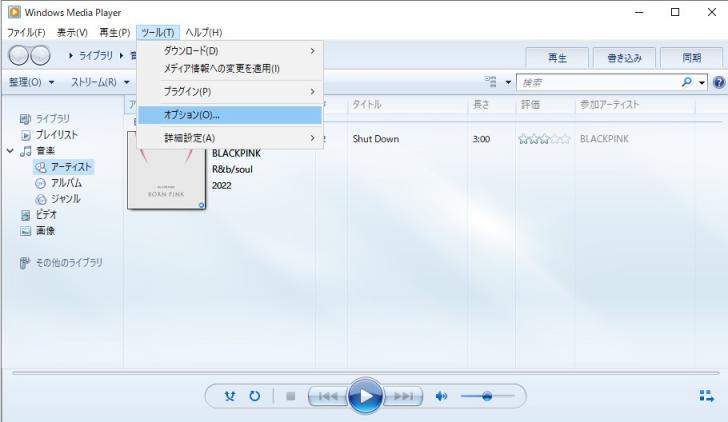Open the view options dropdown arrow
Viewport: 728px width, 422px height.
tap(508, 83)
